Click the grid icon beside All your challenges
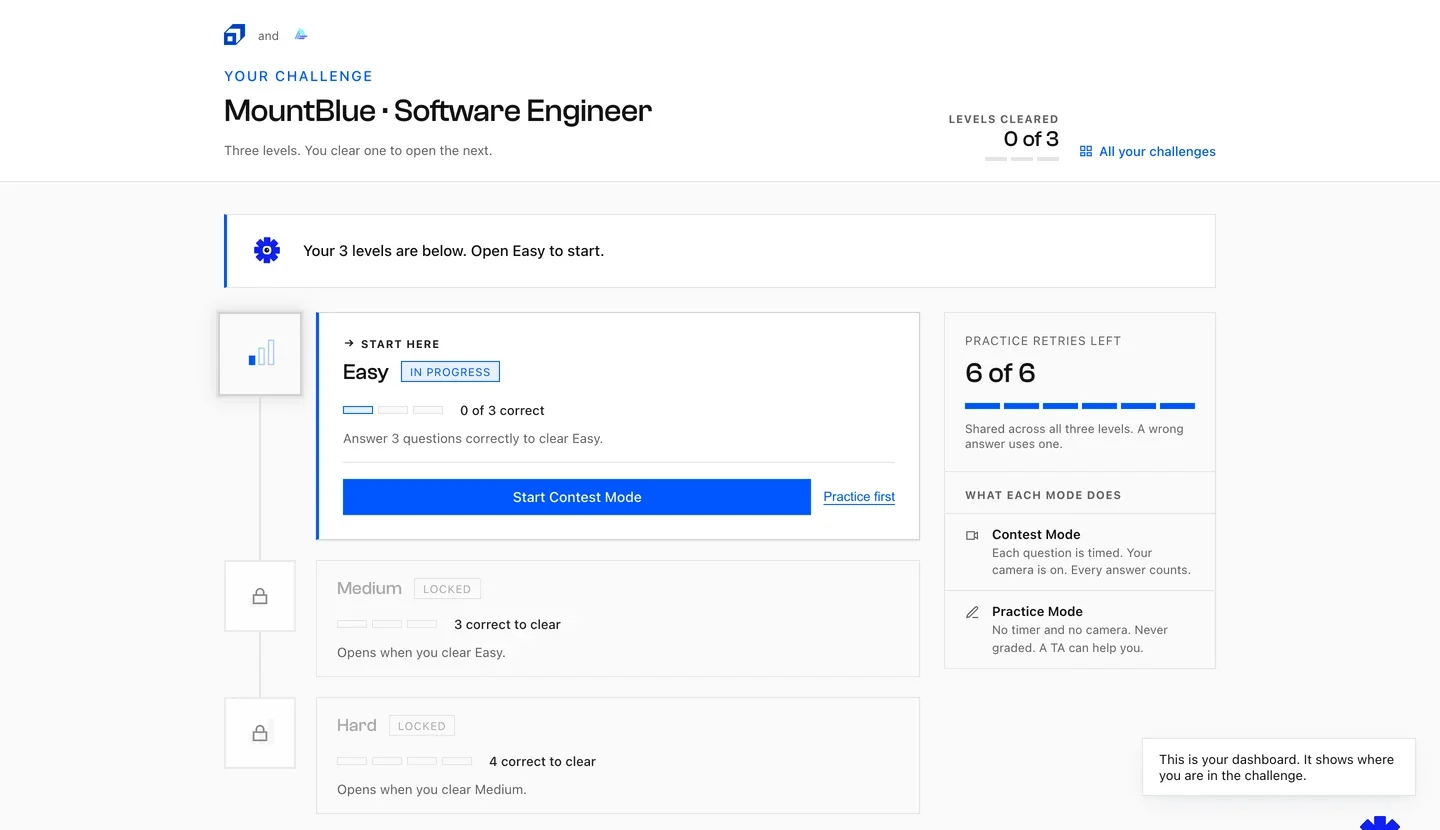The image size is (1440, 830). click(x=1086, y=151)
